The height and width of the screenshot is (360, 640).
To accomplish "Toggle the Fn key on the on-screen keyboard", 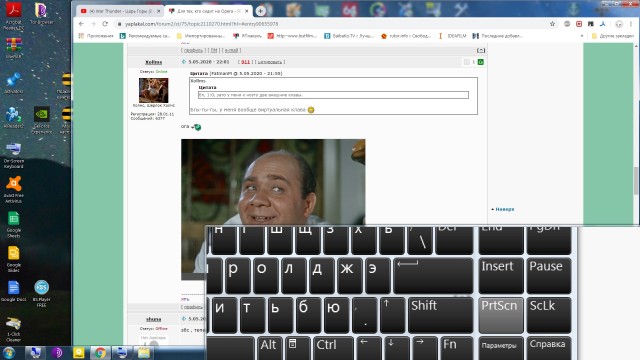I will coord(457,348).
